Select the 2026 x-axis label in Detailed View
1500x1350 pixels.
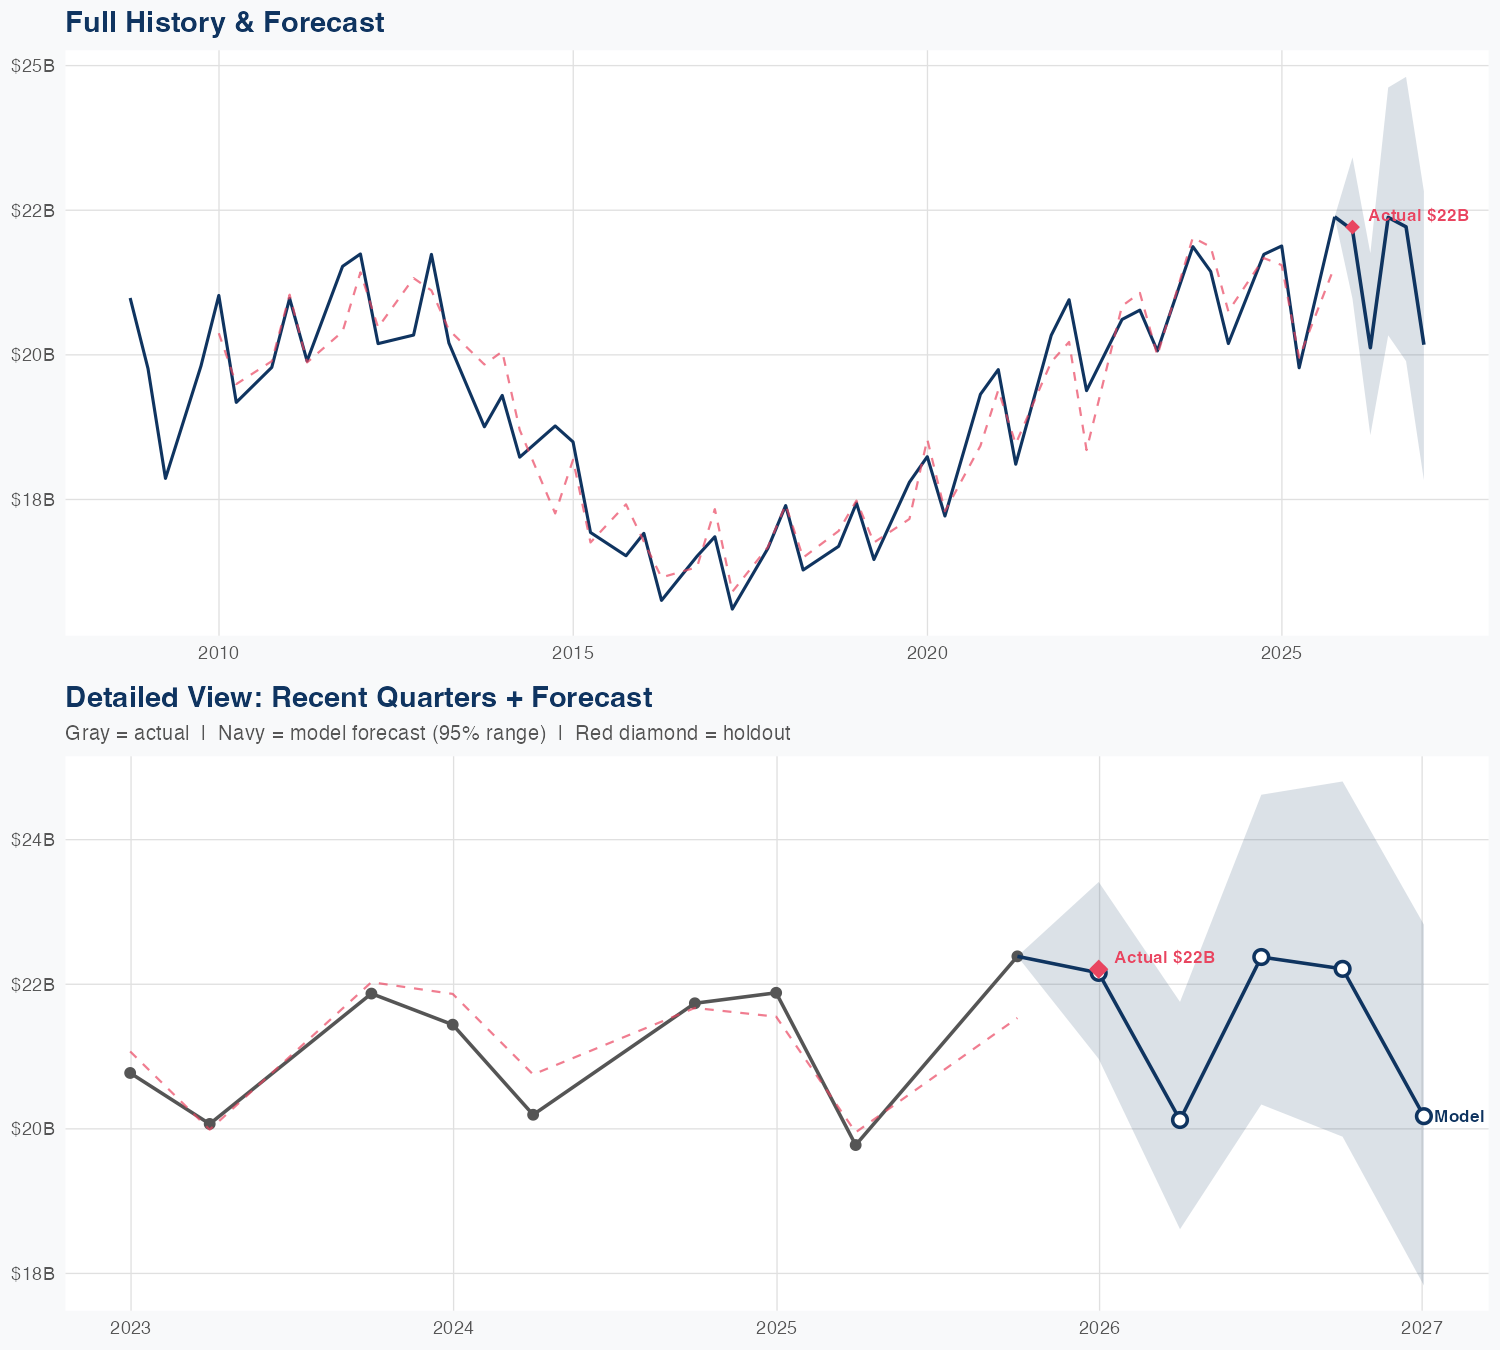(x=1099, y=1329)
